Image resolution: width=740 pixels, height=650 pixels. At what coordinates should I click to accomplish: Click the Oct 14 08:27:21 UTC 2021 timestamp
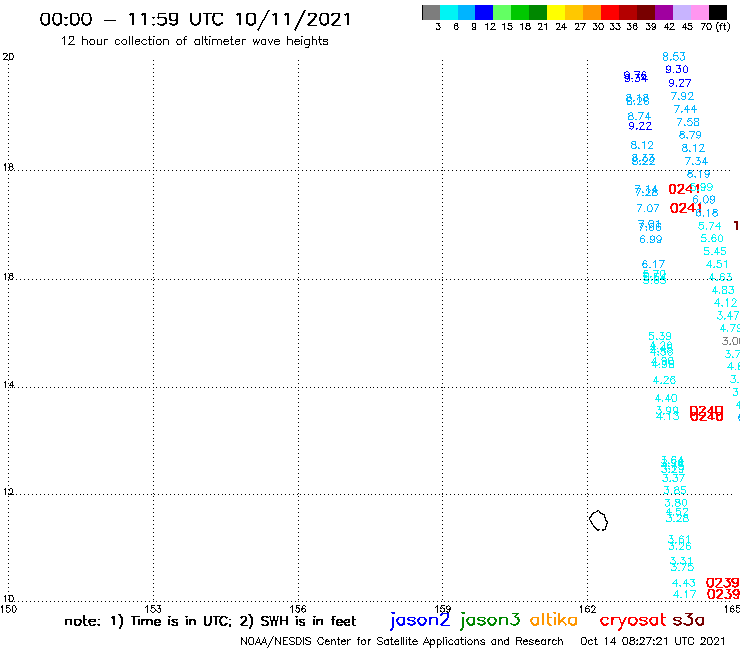(x=653, y=641)
